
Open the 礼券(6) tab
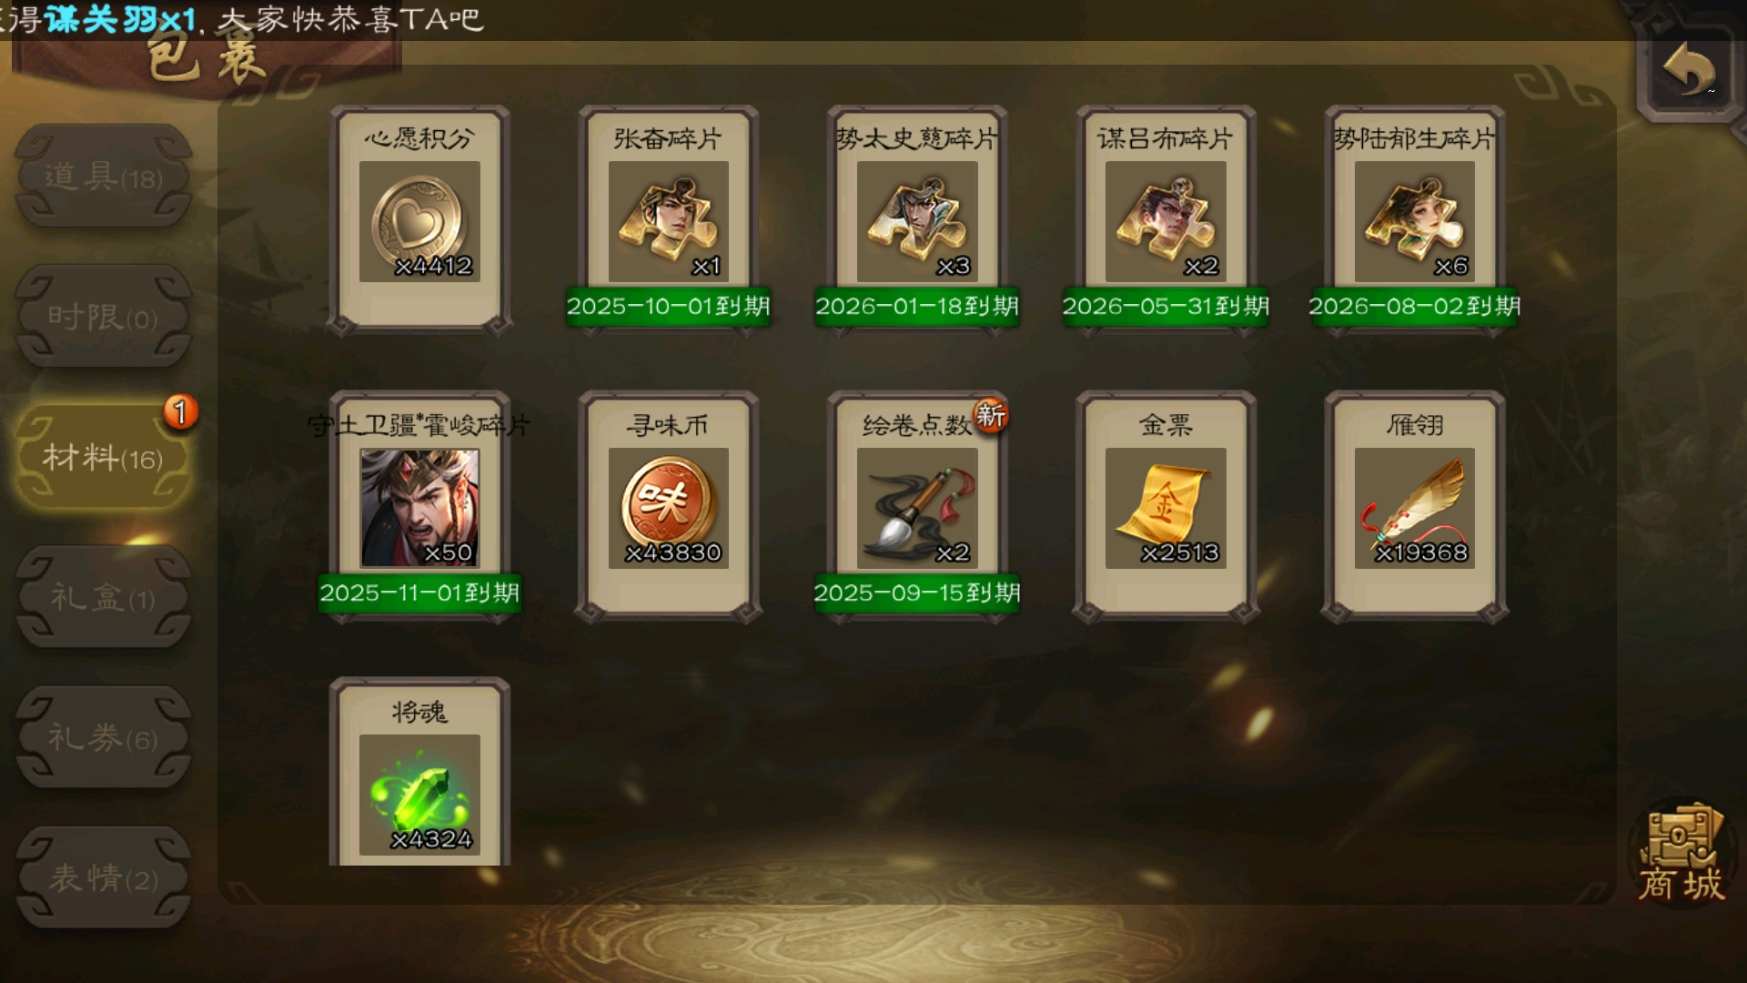[x=103, y=738]
